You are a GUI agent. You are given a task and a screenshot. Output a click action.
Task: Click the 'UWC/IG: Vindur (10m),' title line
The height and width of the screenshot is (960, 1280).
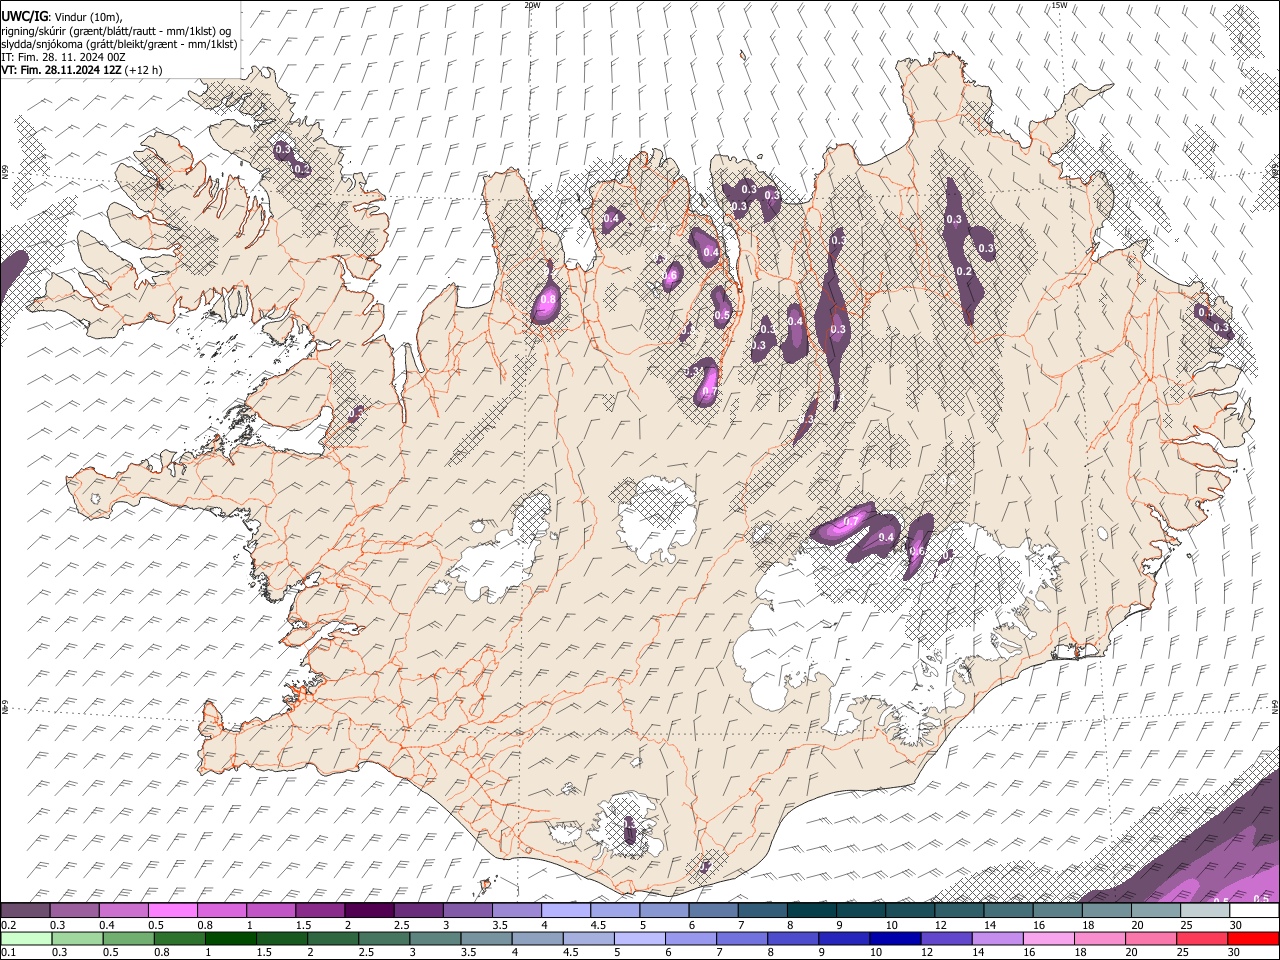(61, 17)
